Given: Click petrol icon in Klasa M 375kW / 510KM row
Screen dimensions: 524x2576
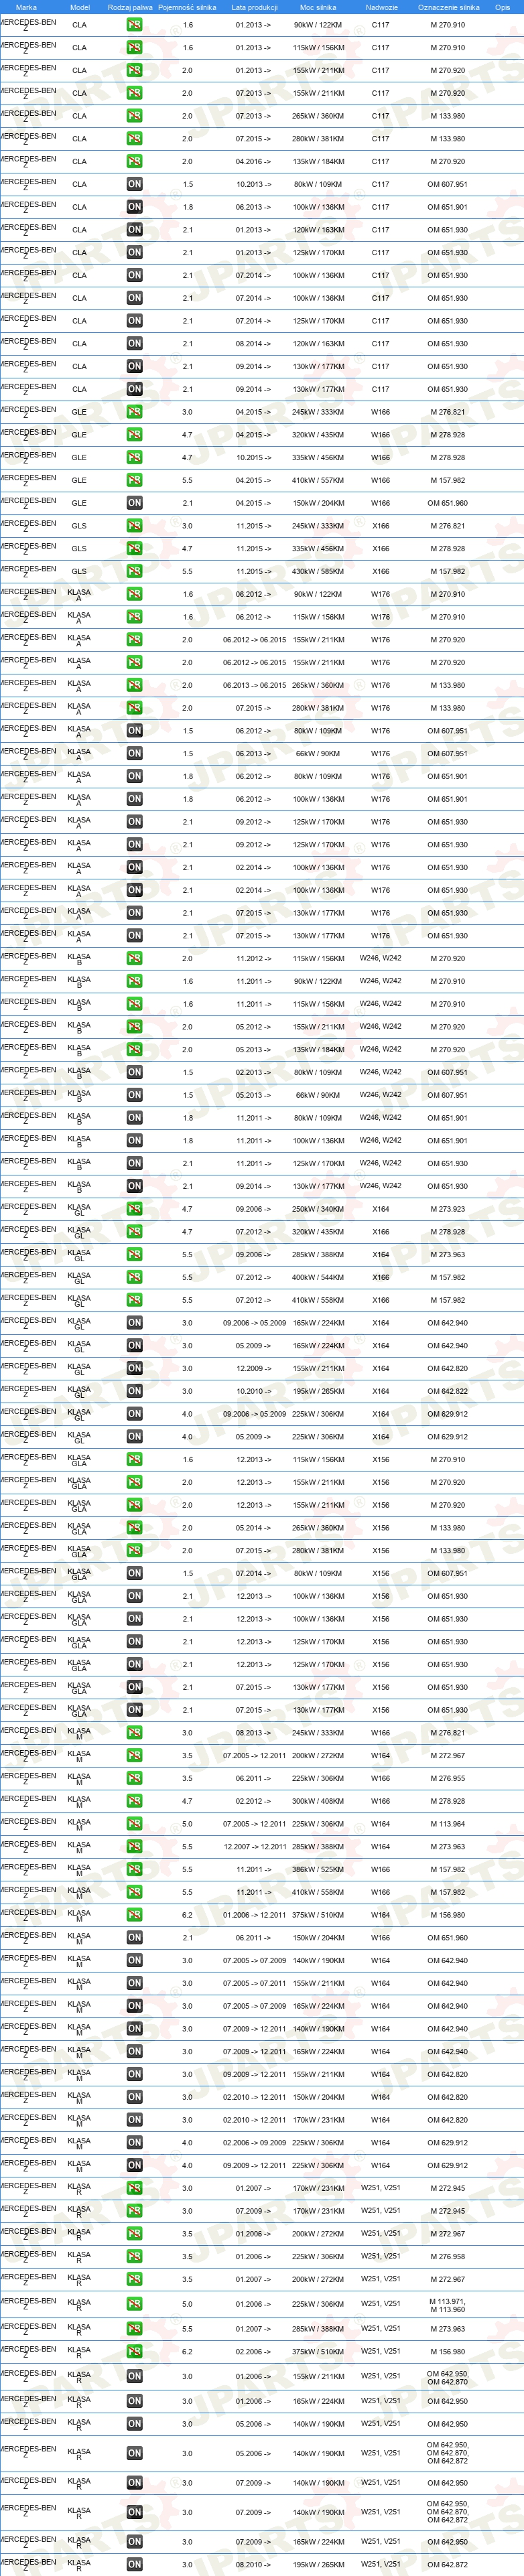Looking at the screenshot, I should click(x=134, y=1915).
